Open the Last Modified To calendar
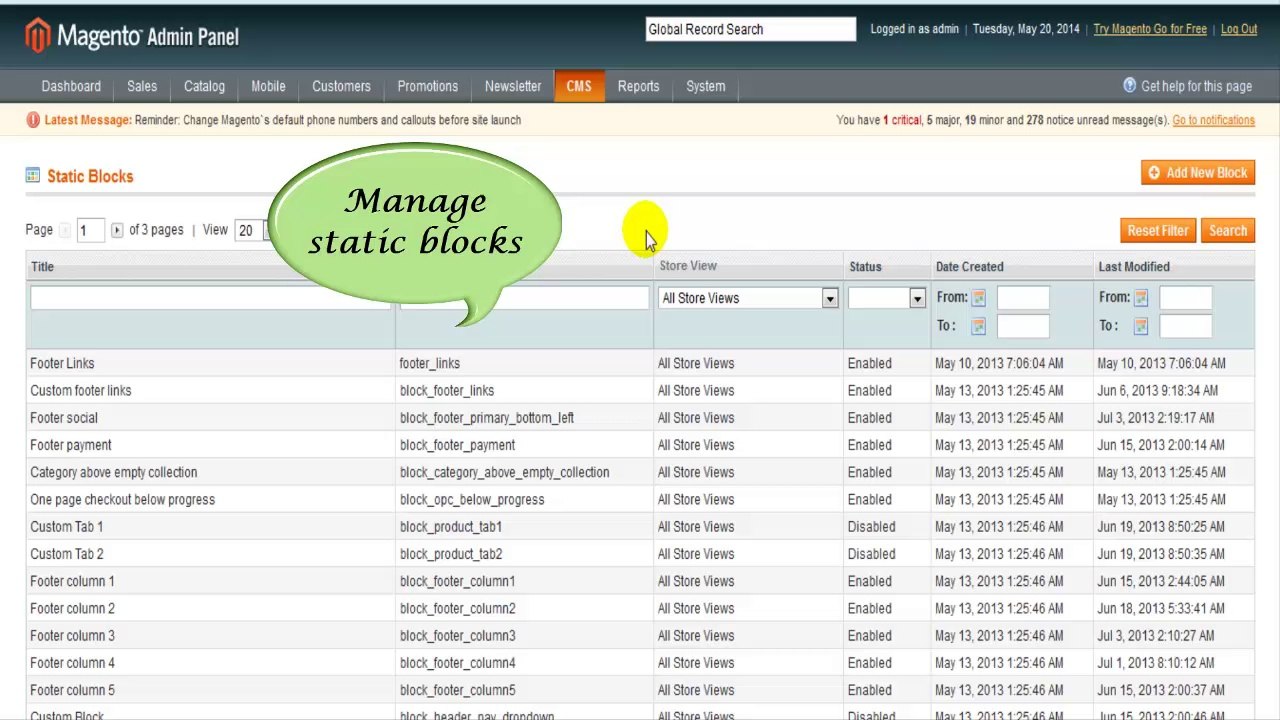The height and width of the screenshot is (720, 1280). coord(1141,326)
